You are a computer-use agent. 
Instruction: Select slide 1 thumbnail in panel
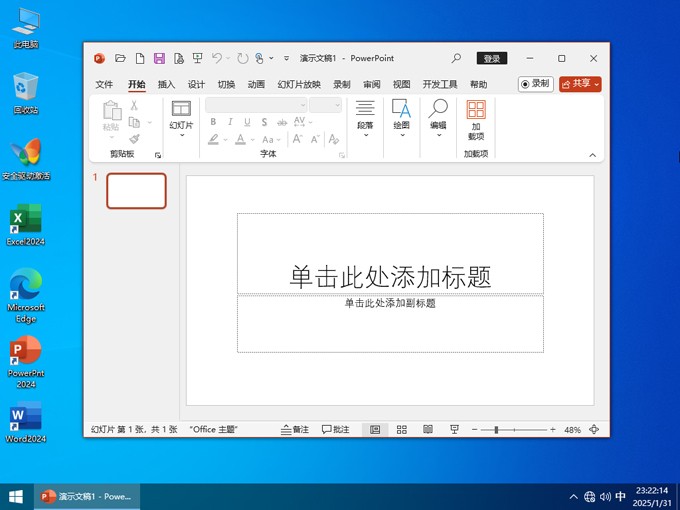point(137,191)
